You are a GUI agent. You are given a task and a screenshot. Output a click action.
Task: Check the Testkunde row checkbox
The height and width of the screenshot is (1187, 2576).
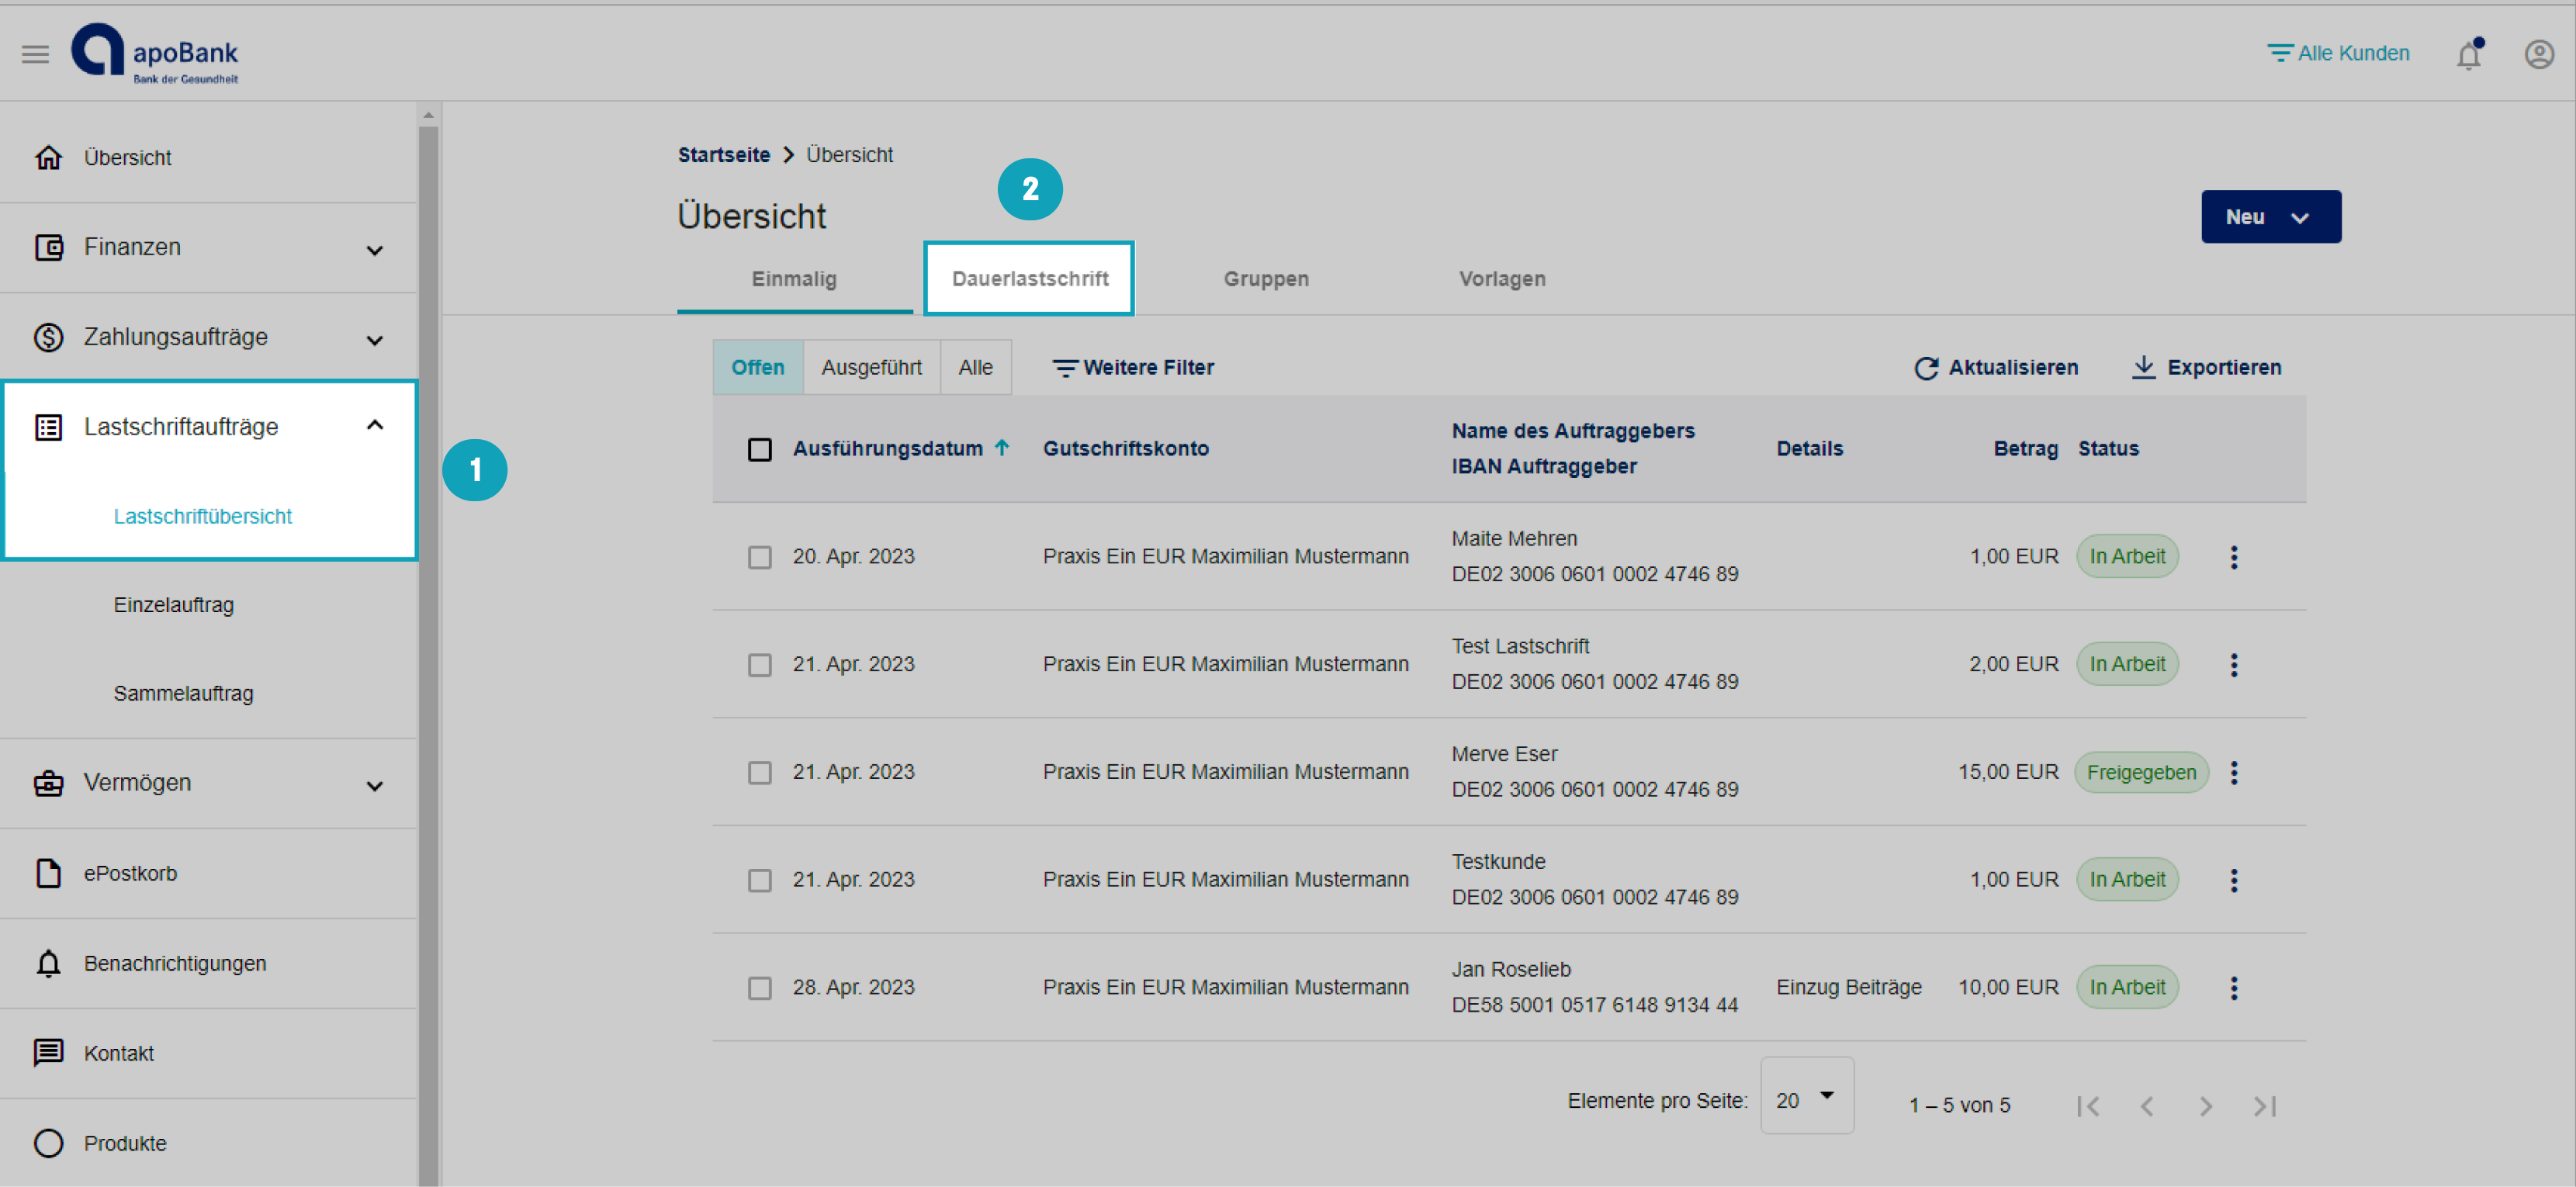760,880
